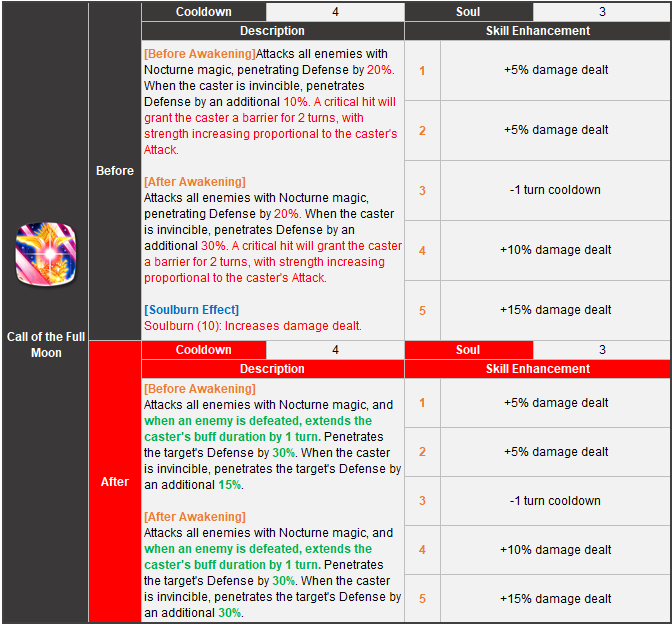Click 'Soulburn (10): Increases damage dealt.' line
The height and width of the screenshot is (624, 672).
point(253,326)
